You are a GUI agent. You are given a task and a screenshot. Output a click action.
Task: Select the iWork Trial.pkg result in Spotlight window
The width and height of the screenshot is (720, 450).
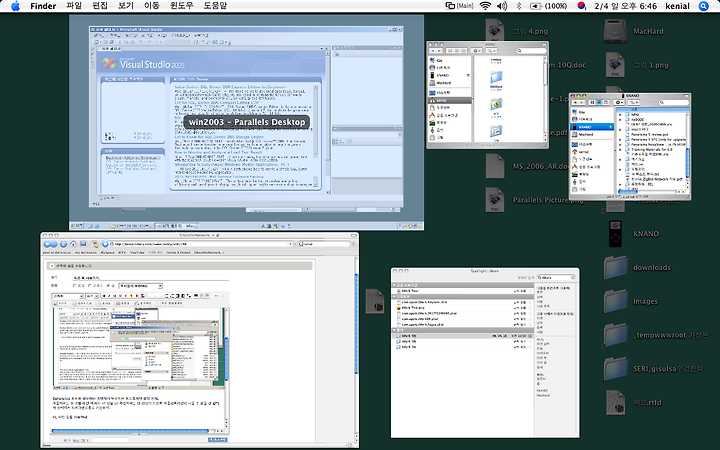click(x=462, y=308)
